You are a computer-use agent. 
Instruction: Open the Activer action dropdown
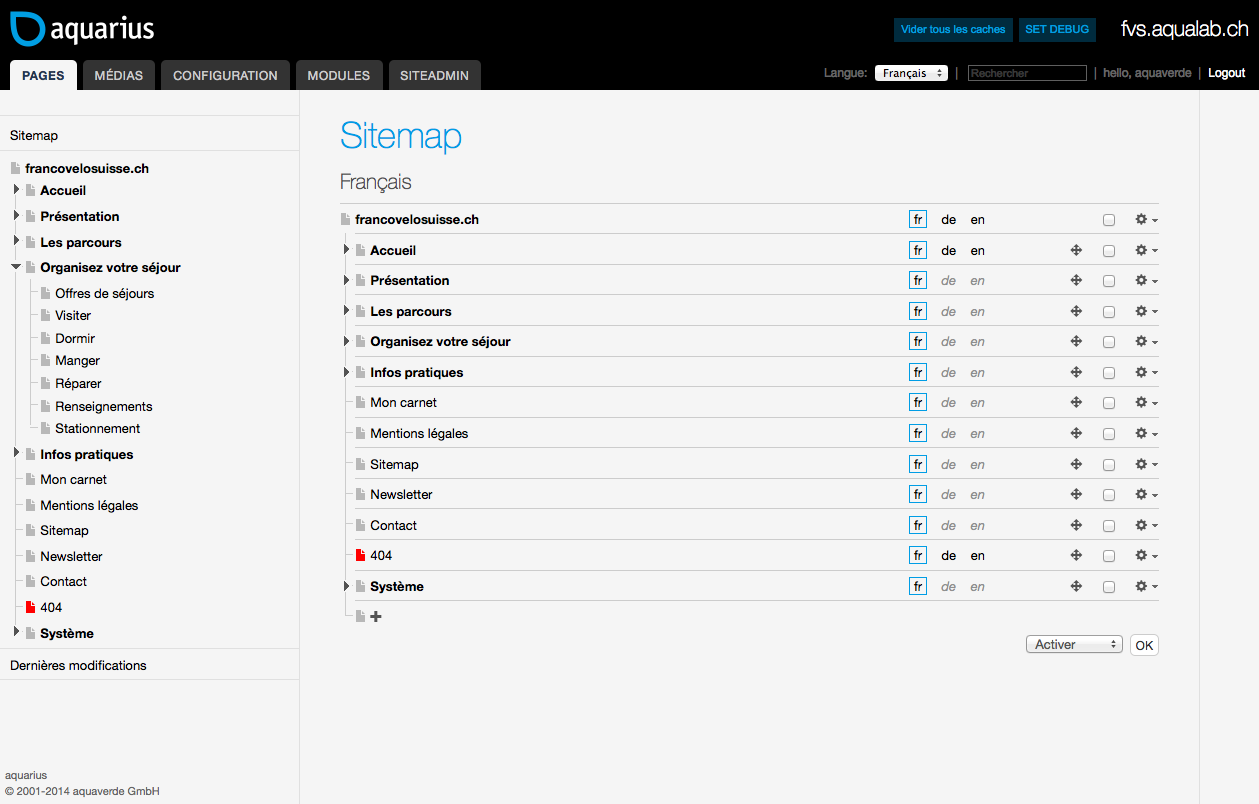coord(1074,645)
